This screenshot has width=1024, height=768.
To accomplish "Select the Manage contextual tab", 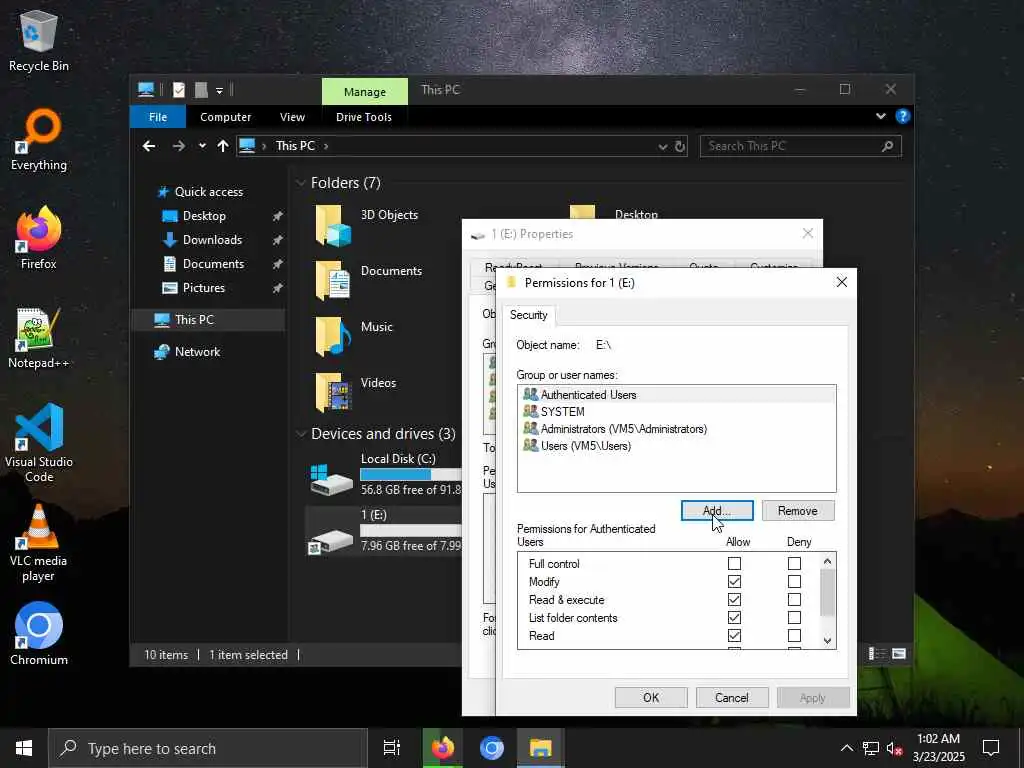I will [364, 91].
